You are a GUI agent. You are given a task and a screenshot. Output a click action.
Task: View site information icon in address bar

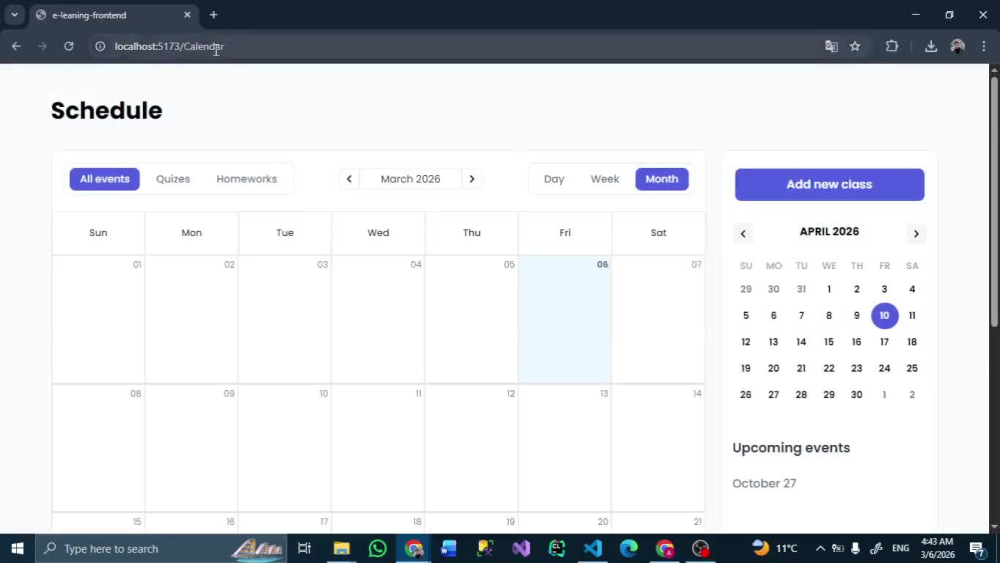pos(100,46)
